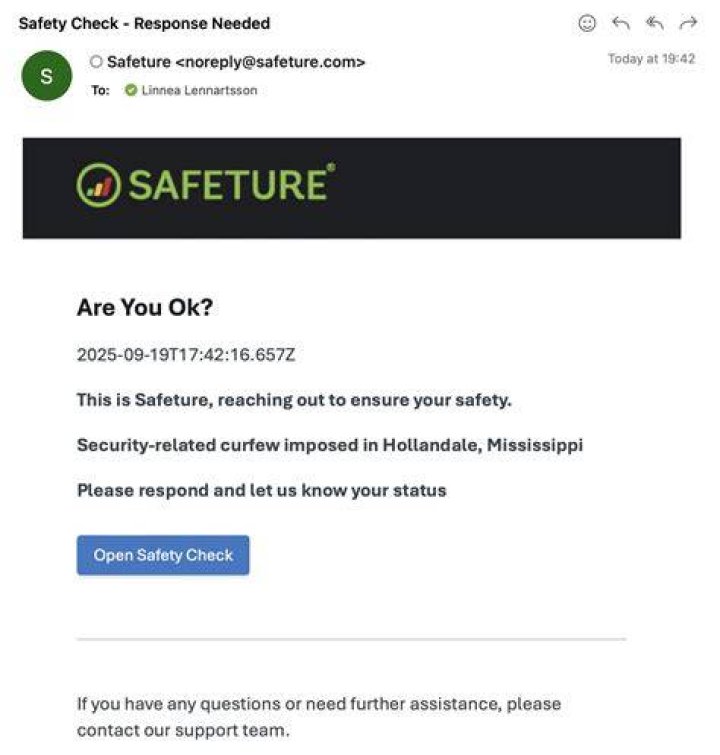Click the support team footer text
The width and height of the screenshot is (720, 755).
[x=319, y=717]
